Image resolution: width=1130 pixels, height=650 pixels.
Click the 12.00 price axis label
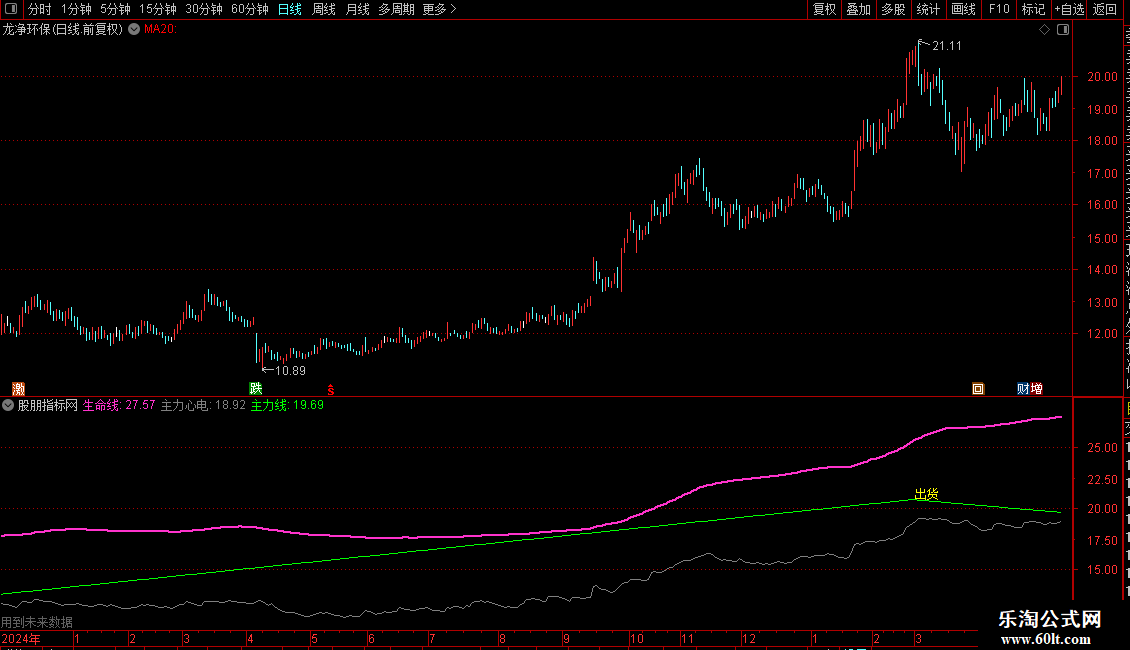tap(1102, 334)
